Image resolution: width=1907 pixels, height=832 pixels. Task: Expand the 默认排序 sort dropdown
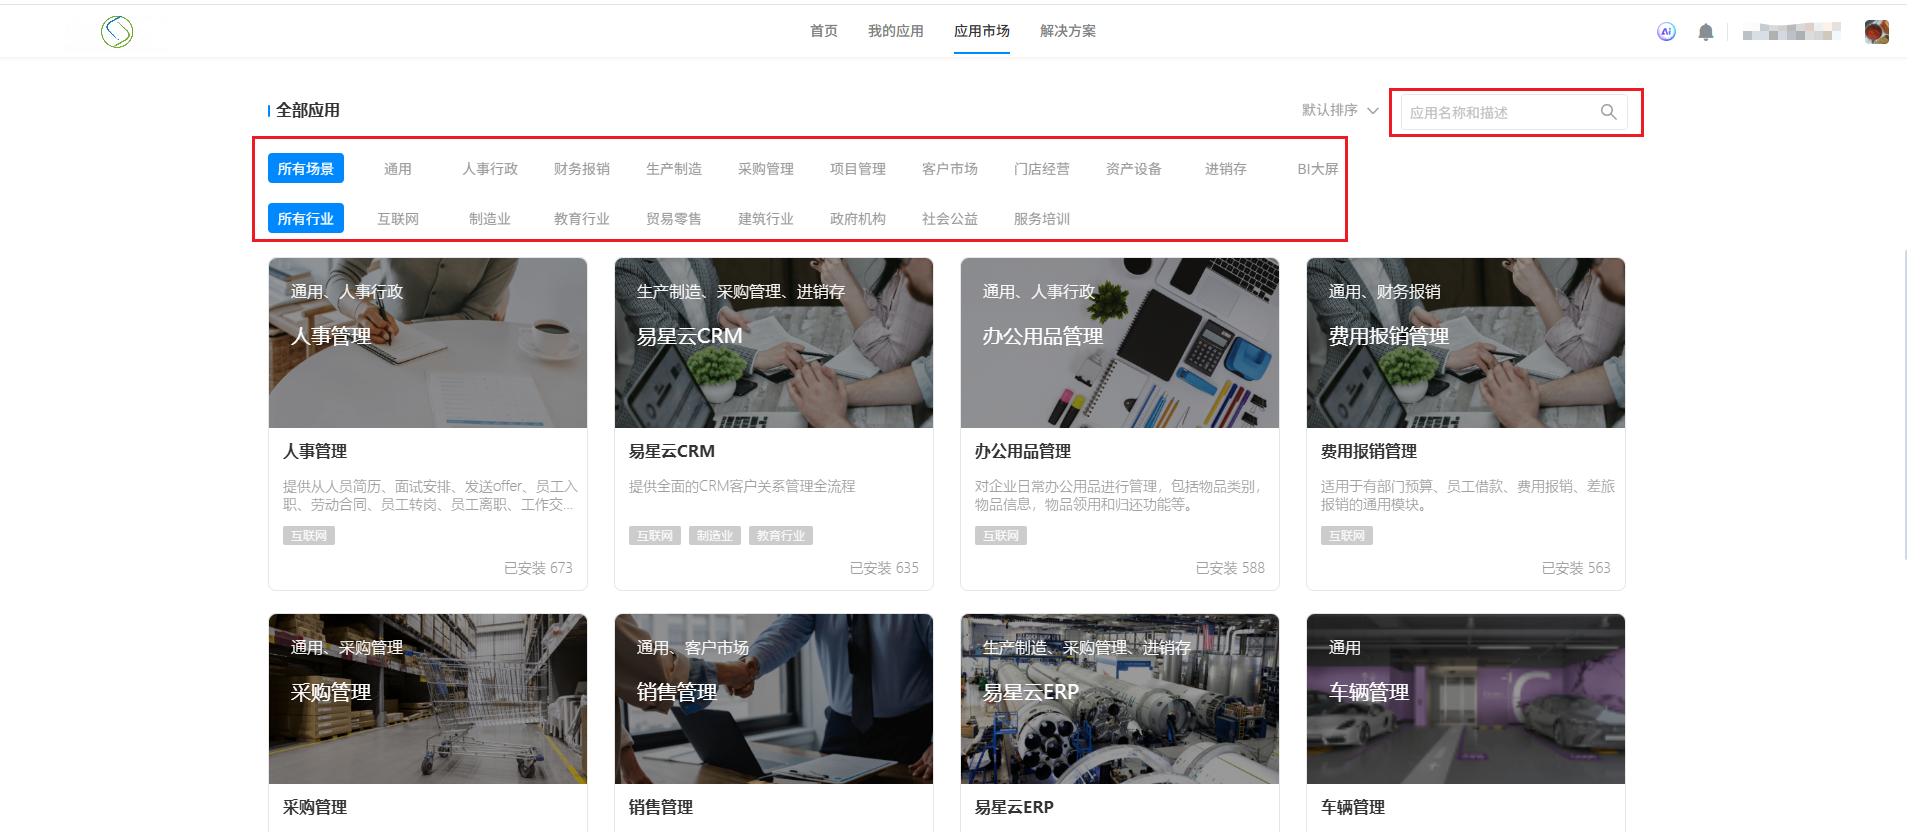point(1340,110)
